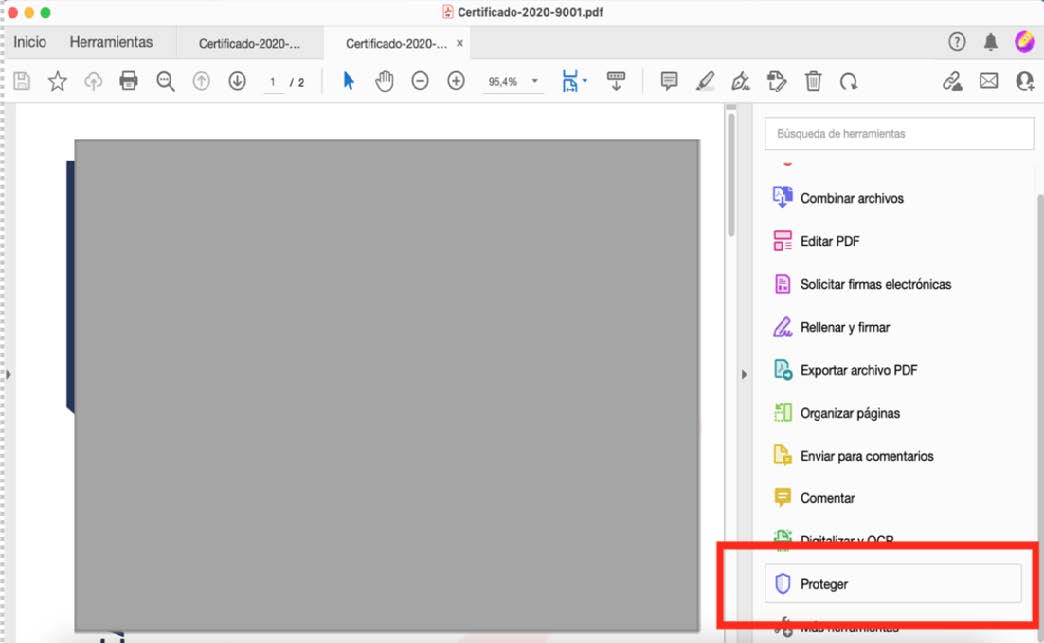1044x643 pixels.
Task: Select the Hand tool
Action: pyautogui.click(x=384, y=81)
